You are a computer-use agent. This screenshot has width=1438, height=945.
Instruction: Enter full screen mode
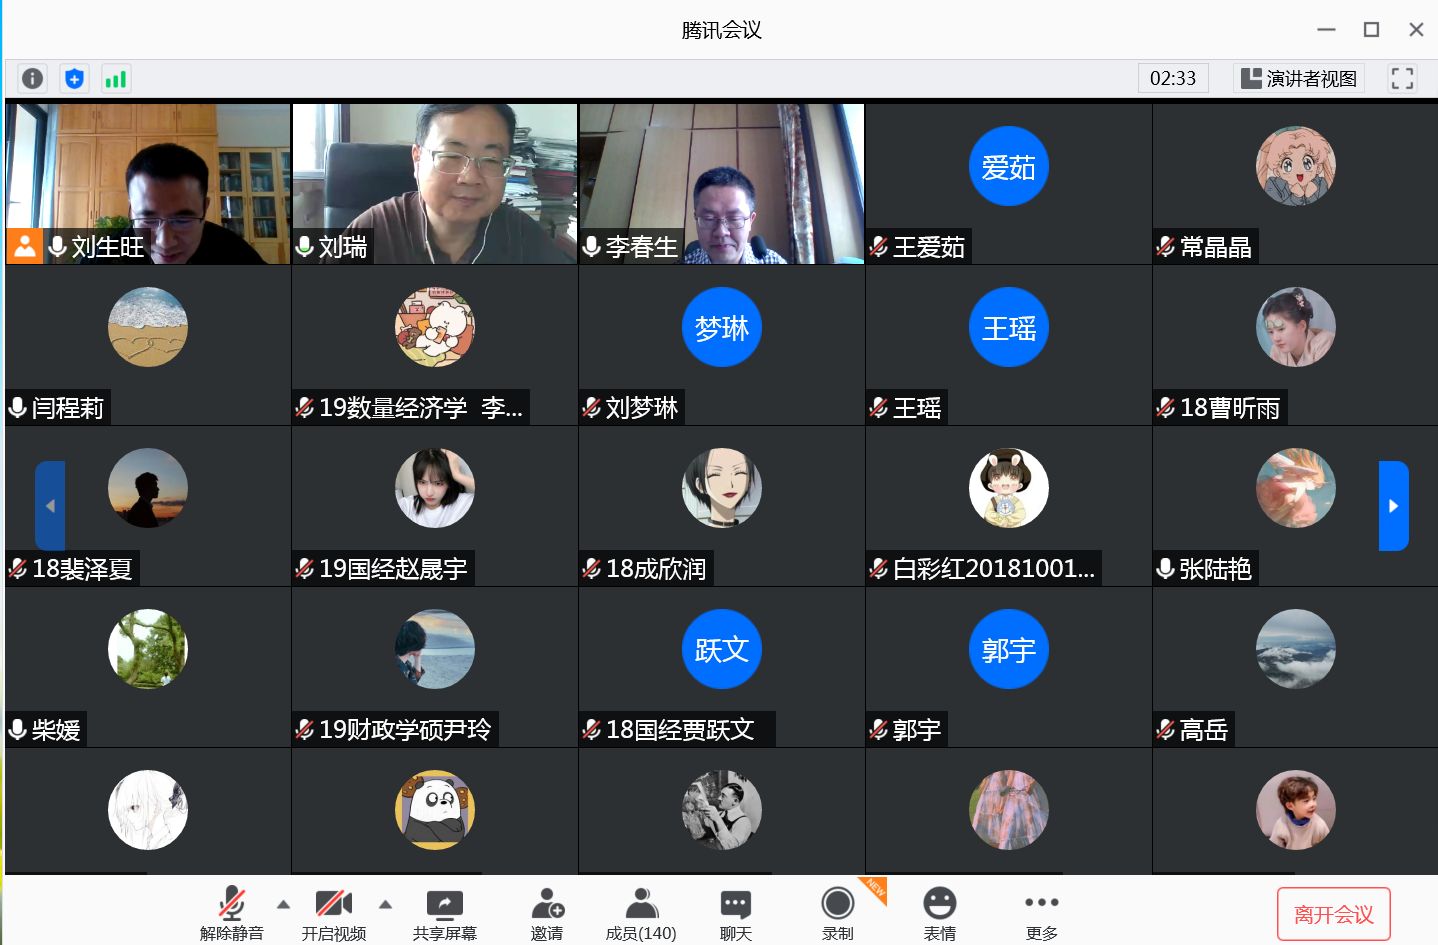tap(1402, 78)
